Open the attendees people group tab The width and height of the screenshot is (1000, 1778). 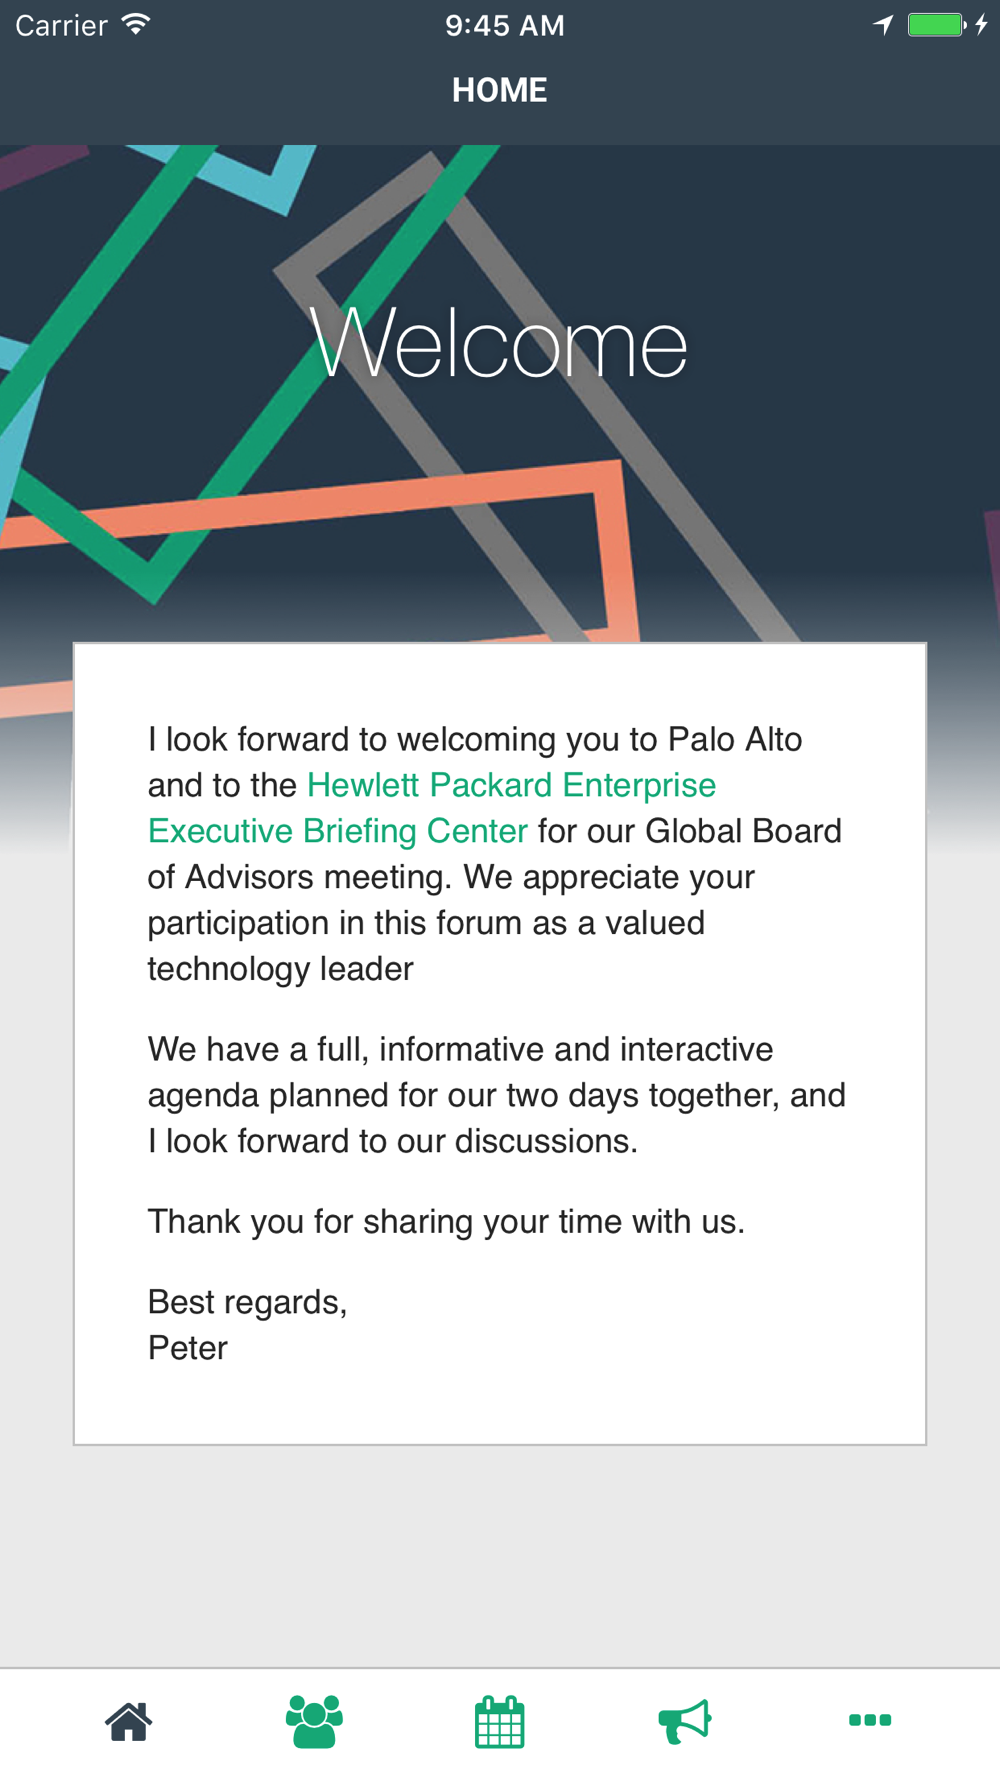point(314,1721)
